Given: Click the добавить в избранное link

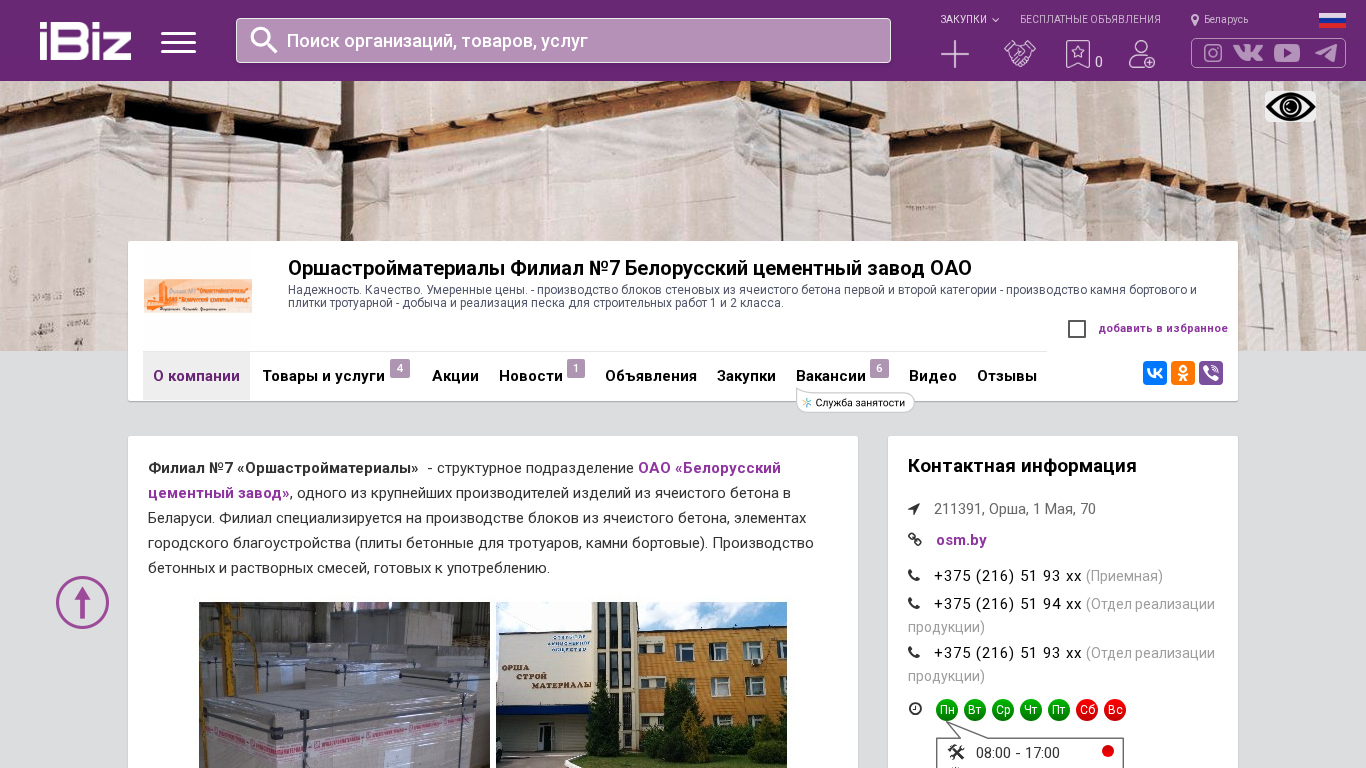Looking at the screenshot, I should coord(1163,329).
